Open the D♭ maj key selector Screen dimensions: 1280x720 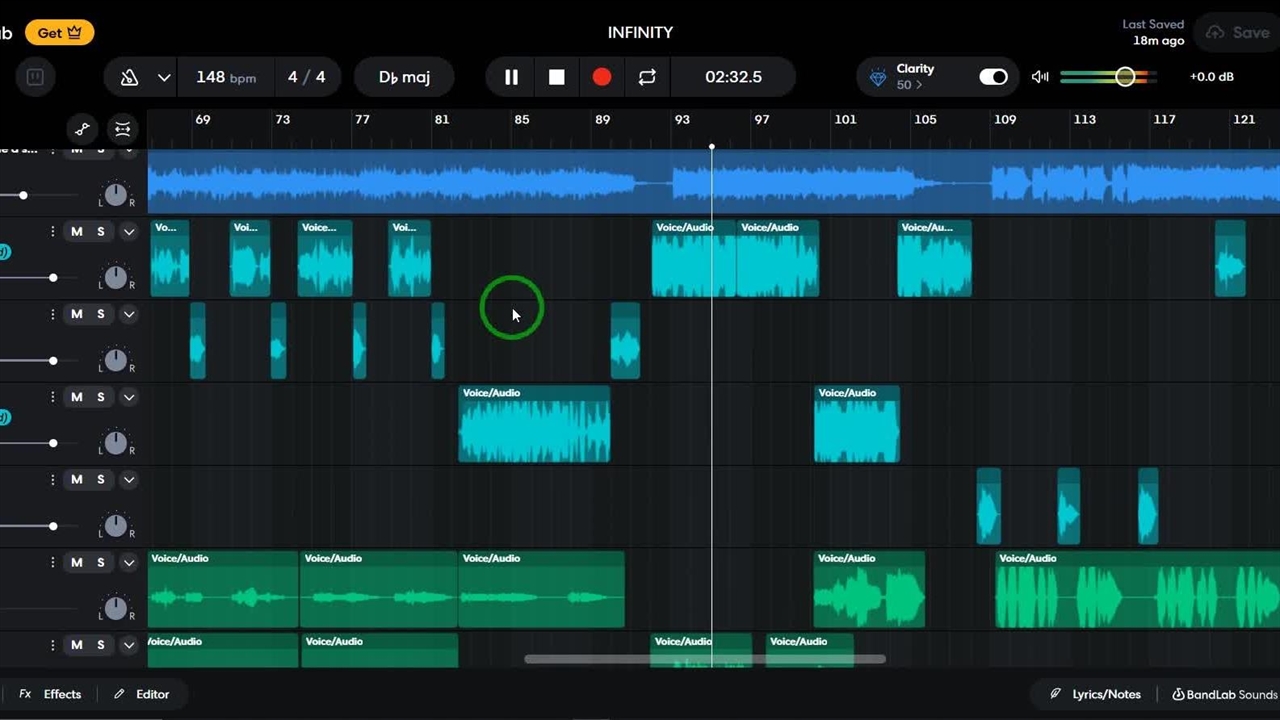pyautogui.click(x=404, y=77)
